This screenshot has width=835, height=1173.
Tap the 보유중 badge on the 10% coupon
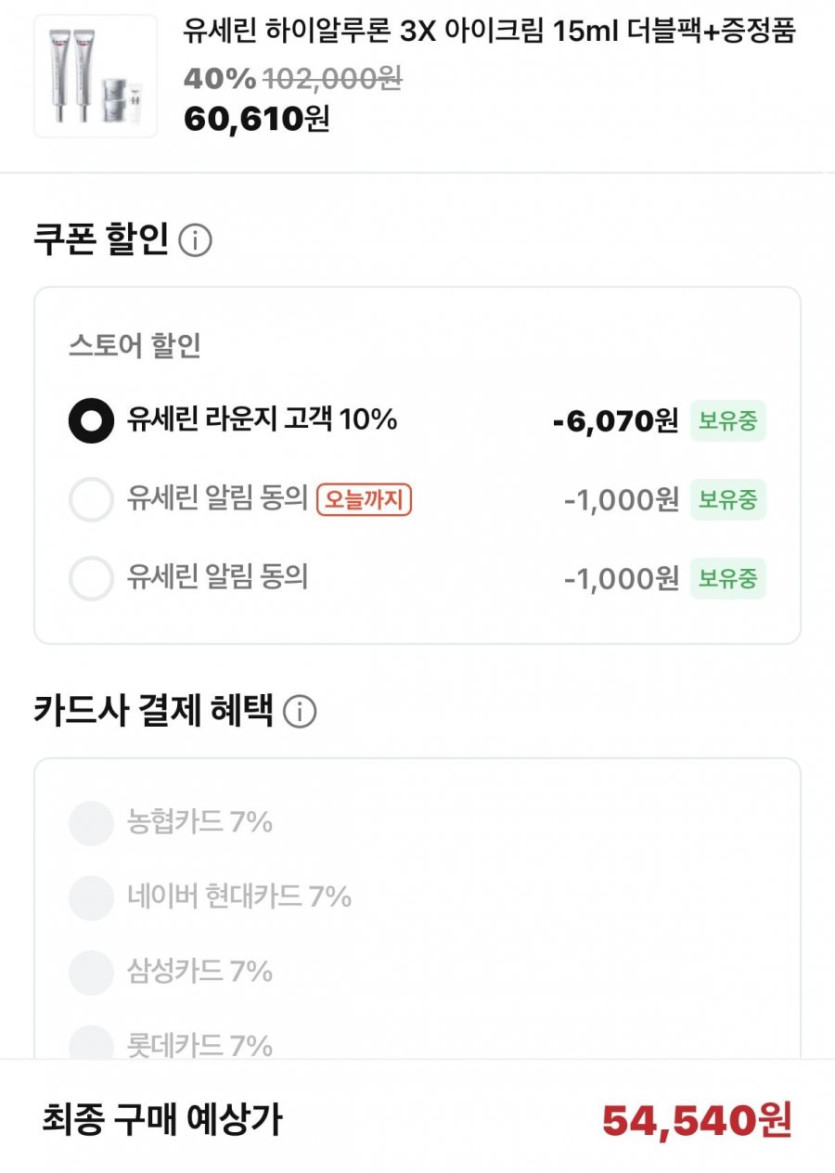coord(728,421)
